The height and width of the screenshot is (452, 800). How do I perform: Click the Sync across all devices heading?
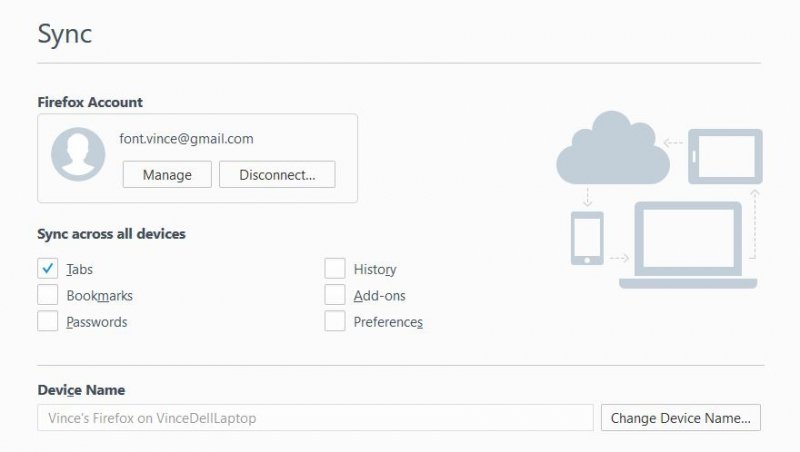(111, 234)
